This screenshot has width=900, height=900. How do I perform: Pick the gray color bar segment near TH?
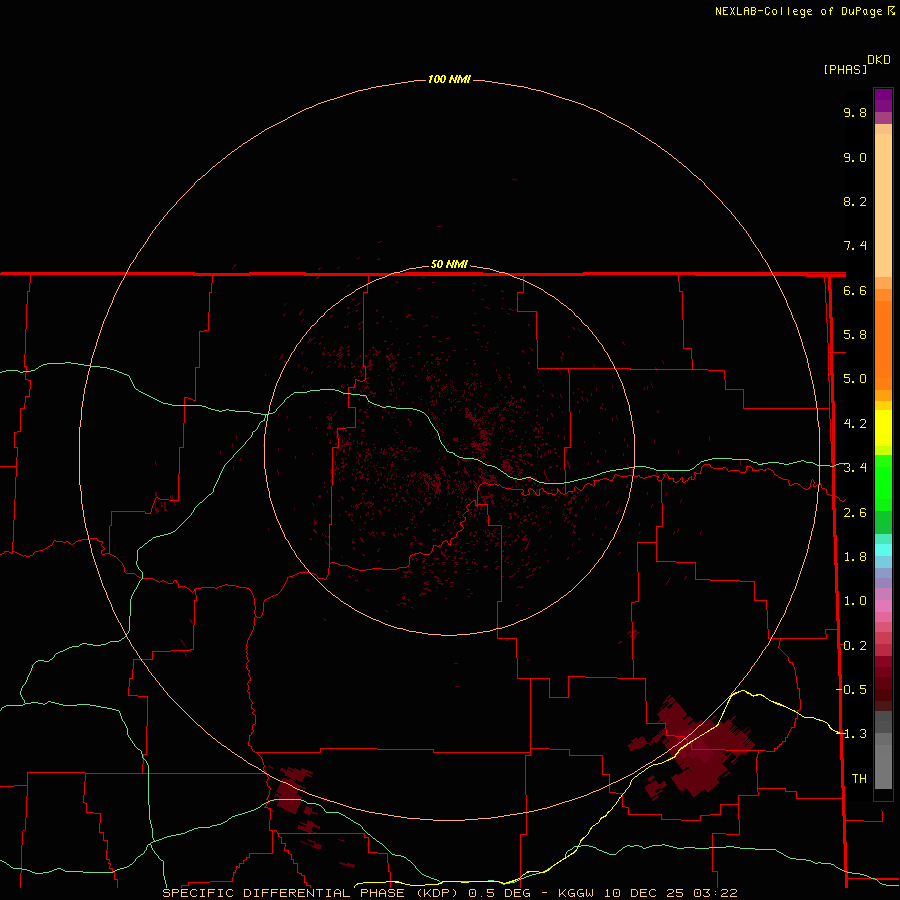[x=883, y=769]
